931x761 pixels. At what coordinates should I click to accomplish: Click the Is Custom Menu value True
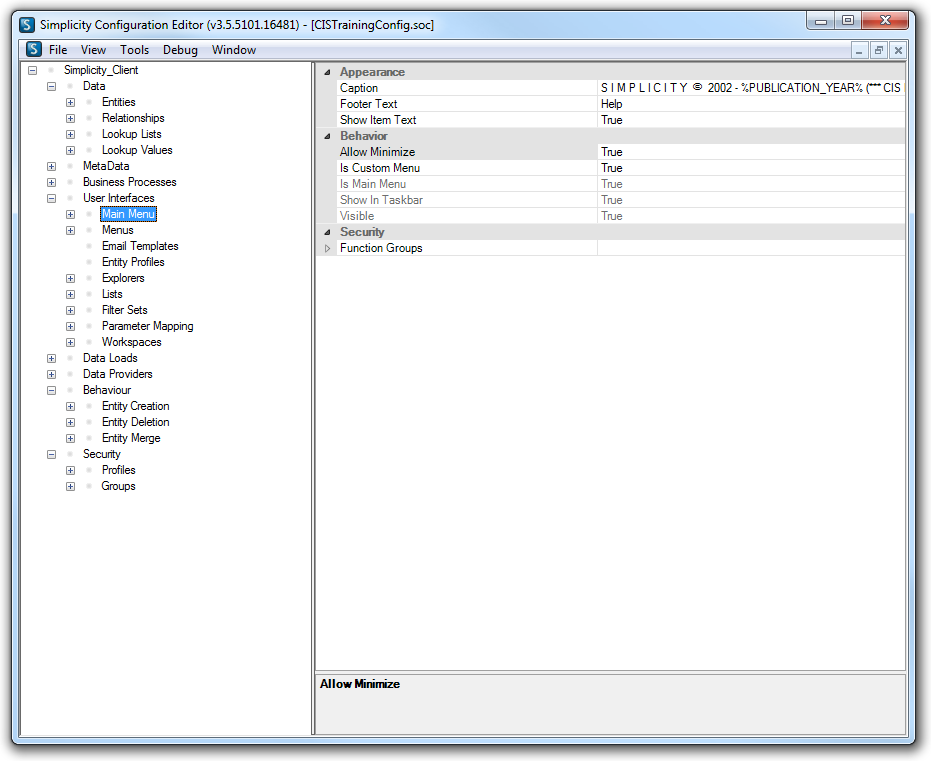point(750,168)
